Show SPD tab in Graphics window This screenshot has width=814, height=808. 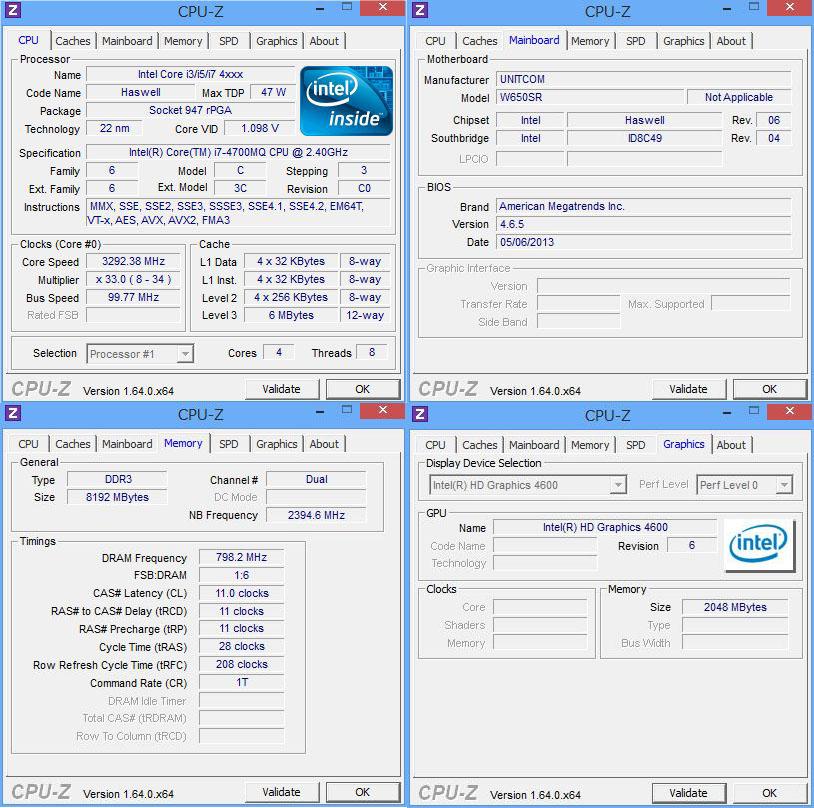[635, 445]
